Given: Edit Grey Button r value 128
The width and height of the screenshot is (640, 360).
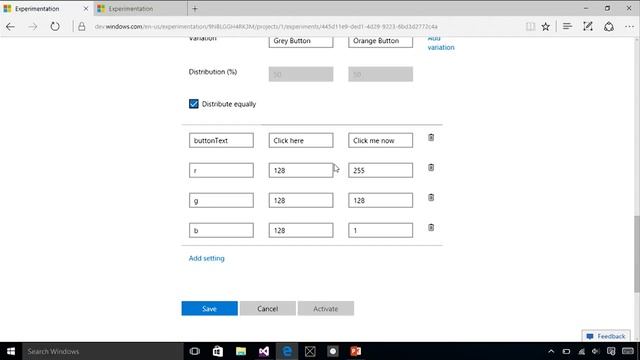Looking at the screenshot, I should coord(301,170).
